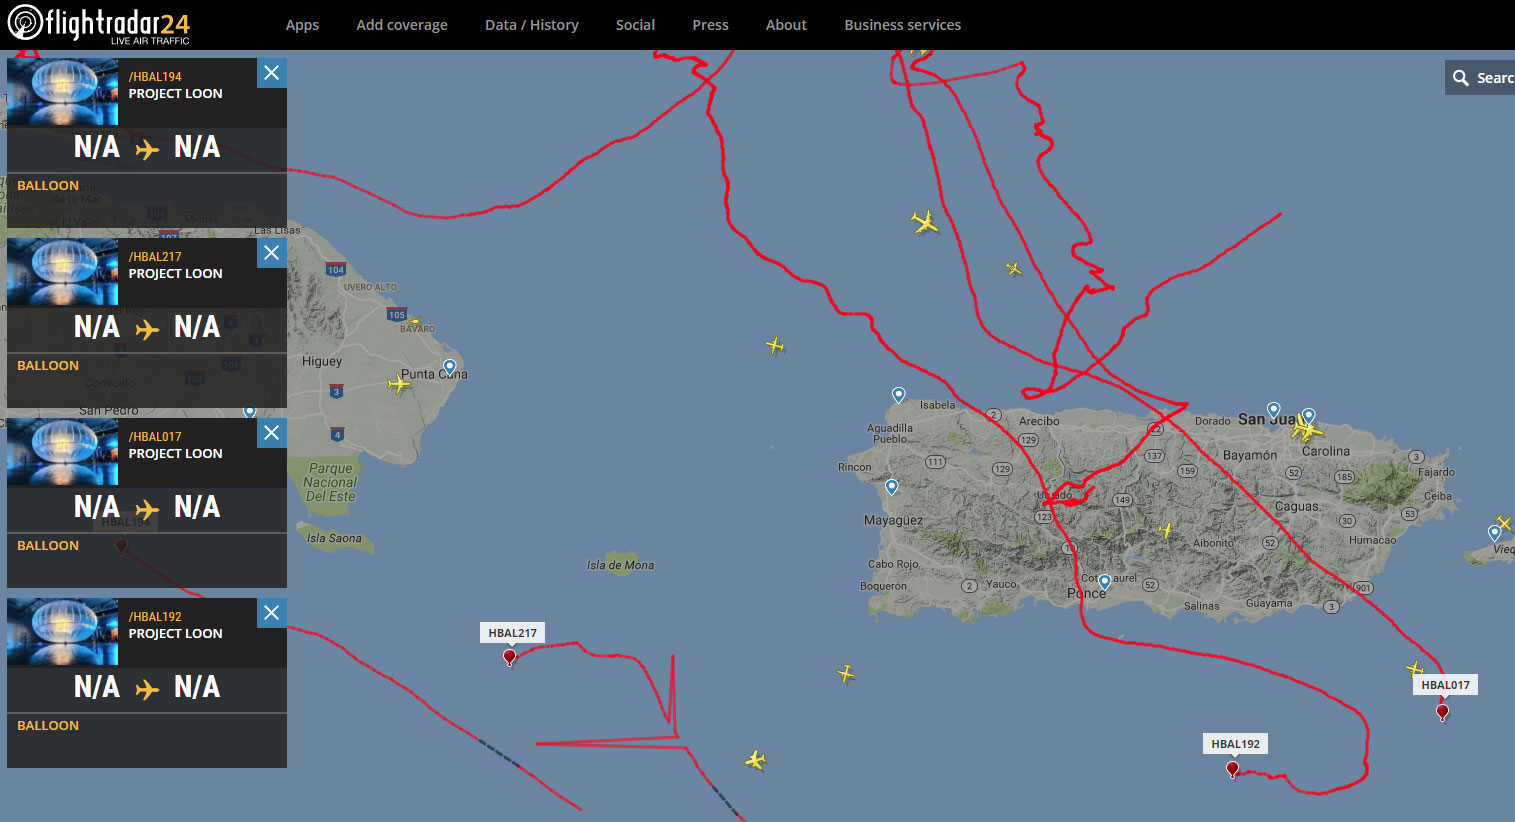Click the airport pin above Mayagüez
Image resolution: width=1515 pixels, height=822 pixels.
coord(892,487)
